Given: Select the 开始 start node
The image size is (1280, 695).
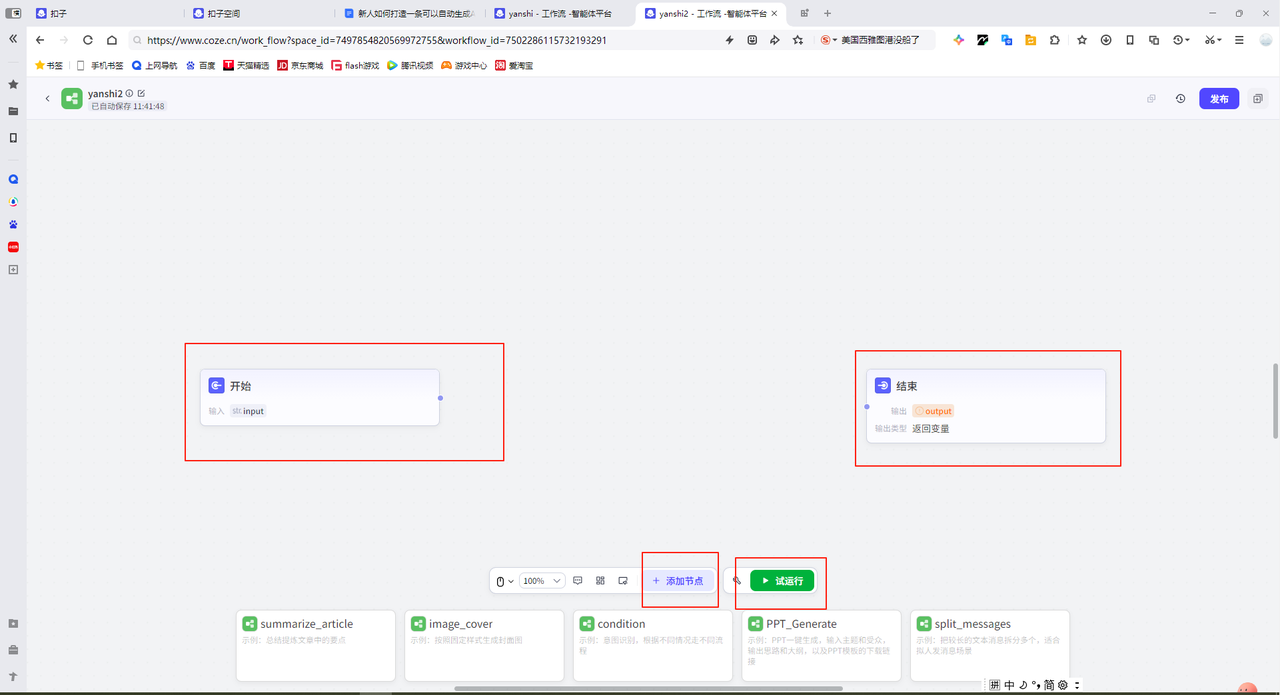Looking at the screenshot, I should coord(320,397).
